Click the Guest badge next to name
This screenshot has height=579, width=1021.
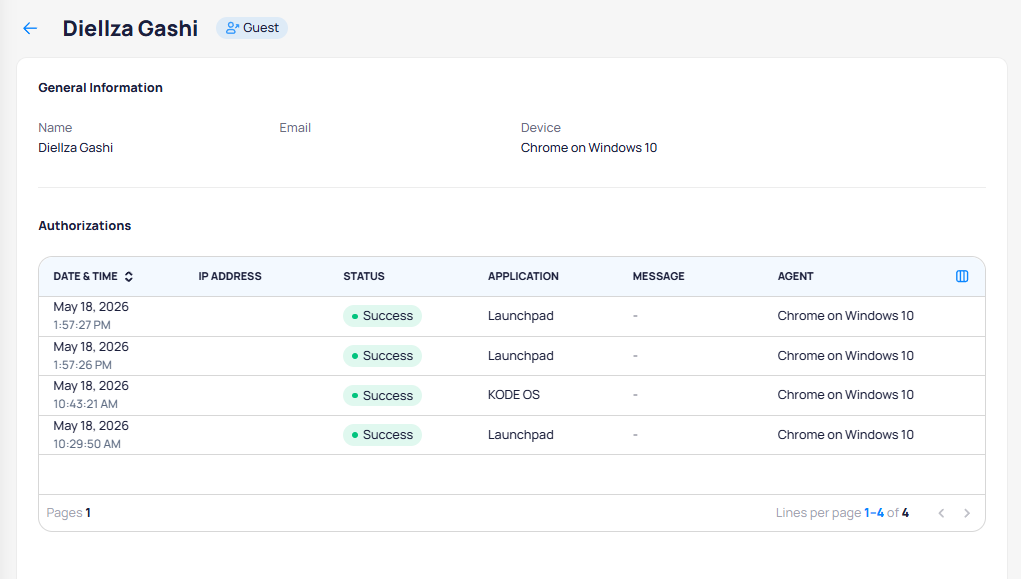tap(252, 28)
